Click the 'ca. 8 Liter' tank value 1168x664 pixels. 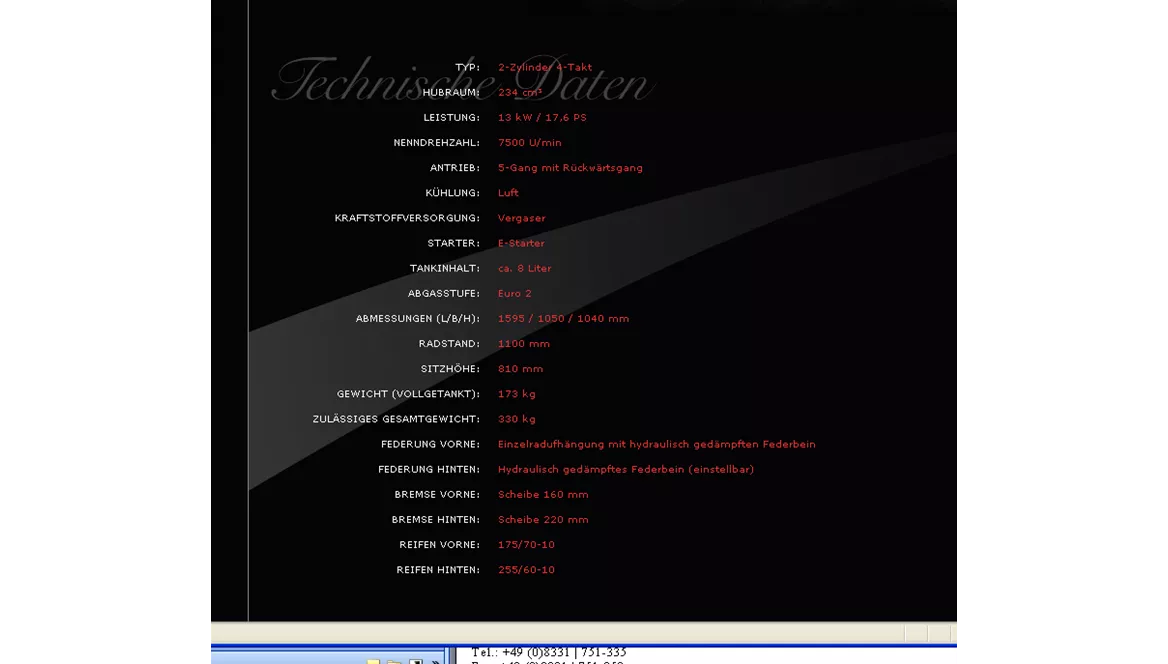pos(525,268)
